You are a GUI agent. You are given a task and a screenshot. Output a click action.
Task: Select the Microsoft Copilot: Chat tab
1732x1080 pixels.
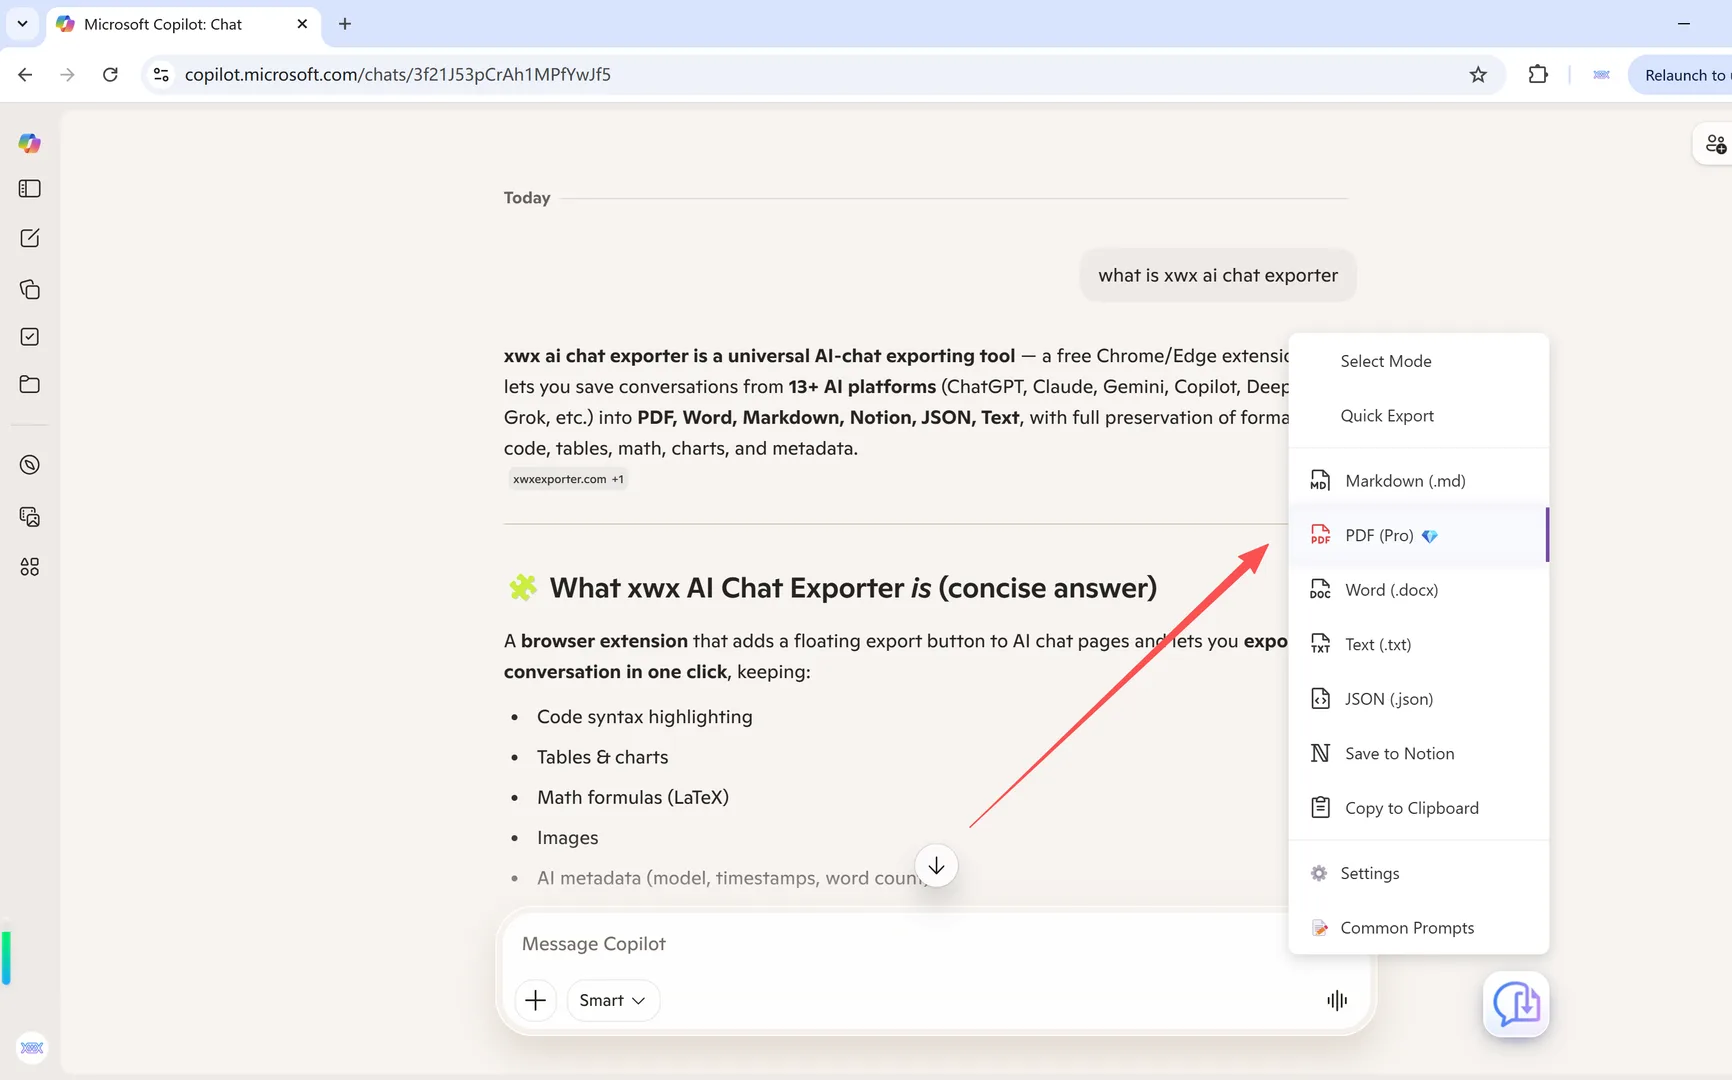(183, 24)
